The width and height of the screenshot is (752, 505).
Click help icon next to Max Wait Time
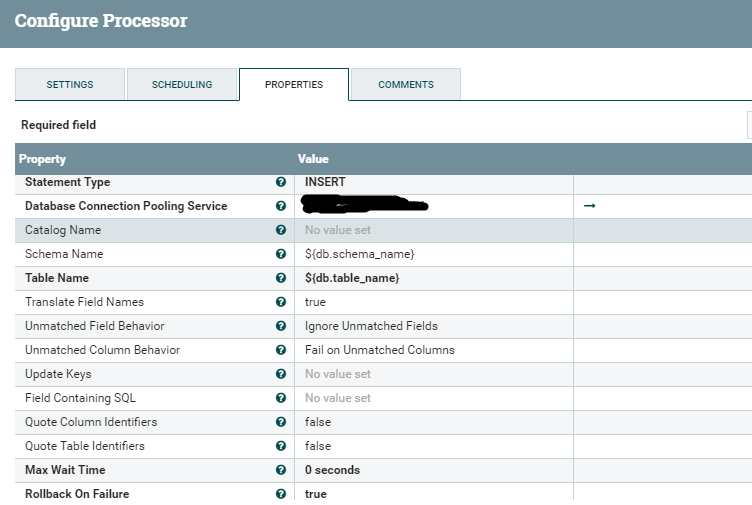coord(281,470)
